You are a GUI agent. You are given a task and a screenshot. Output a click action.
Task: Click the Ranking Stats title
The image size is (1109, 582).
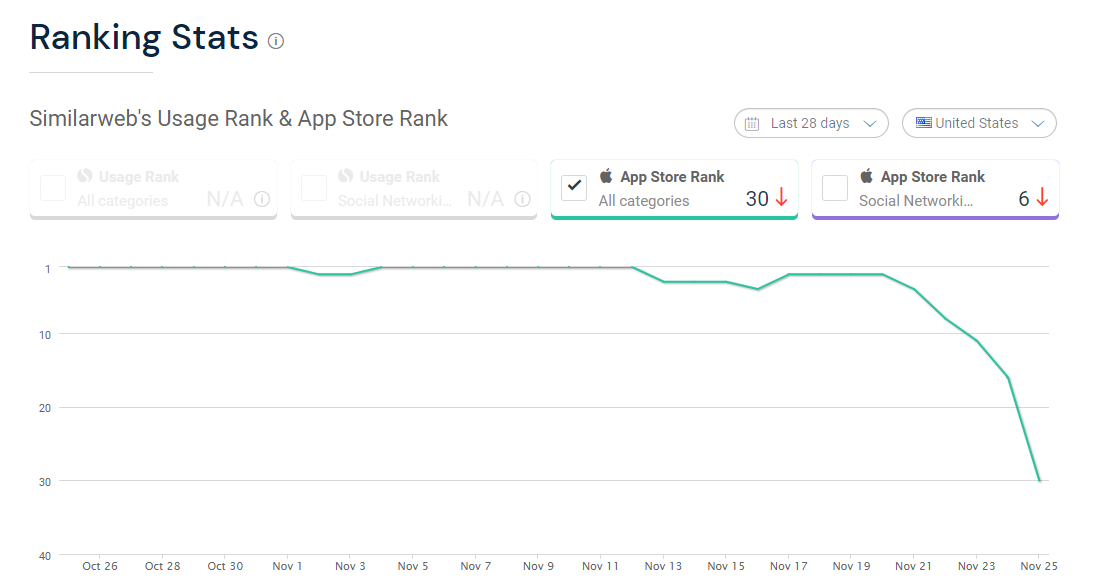tap(144, 37)
